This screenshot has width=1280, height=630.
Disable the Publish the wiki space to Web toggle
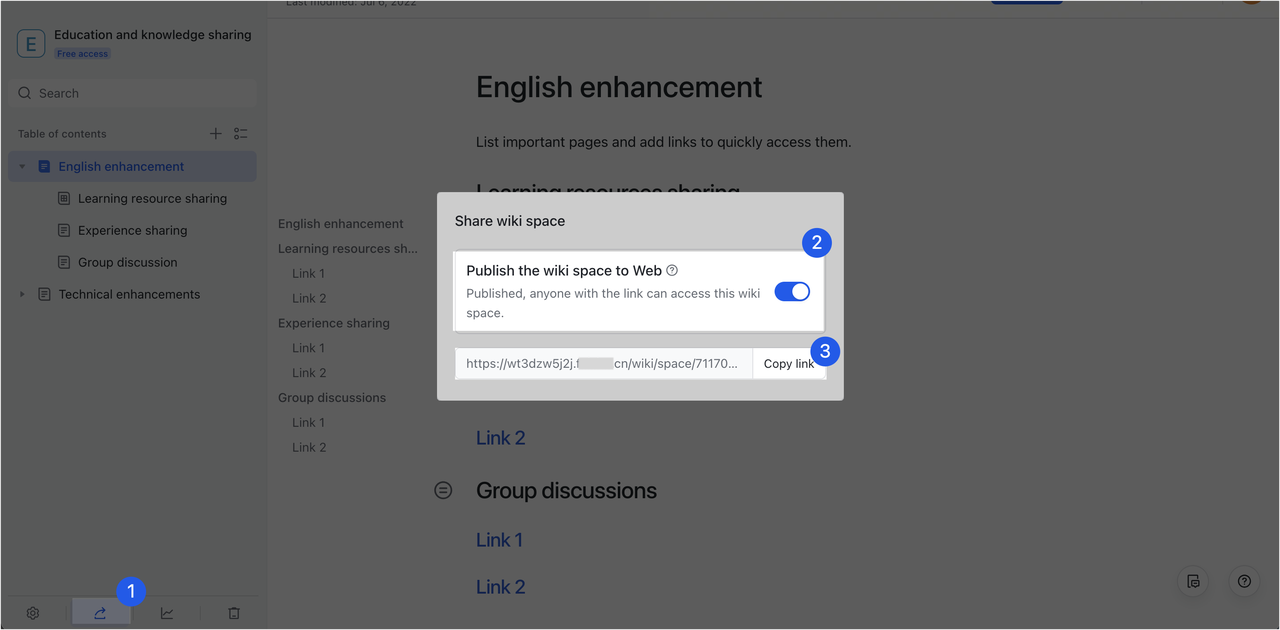(792, 291)
